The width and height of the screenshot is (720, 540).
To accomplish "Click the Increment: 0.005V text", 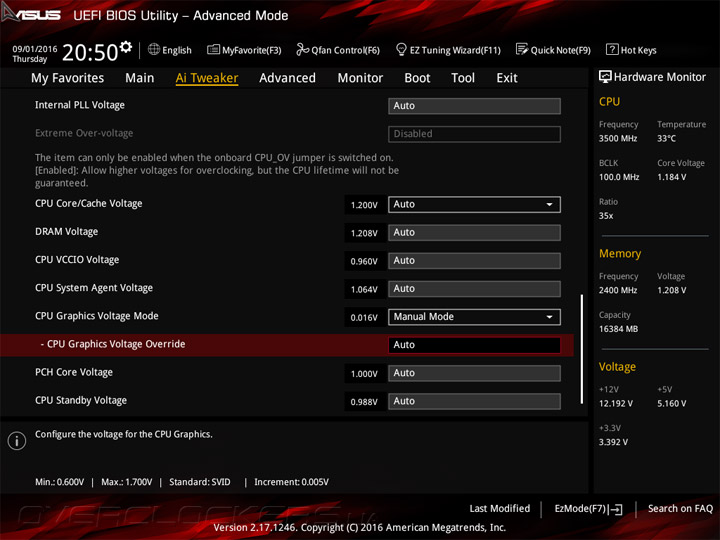I will coord(292,482).
